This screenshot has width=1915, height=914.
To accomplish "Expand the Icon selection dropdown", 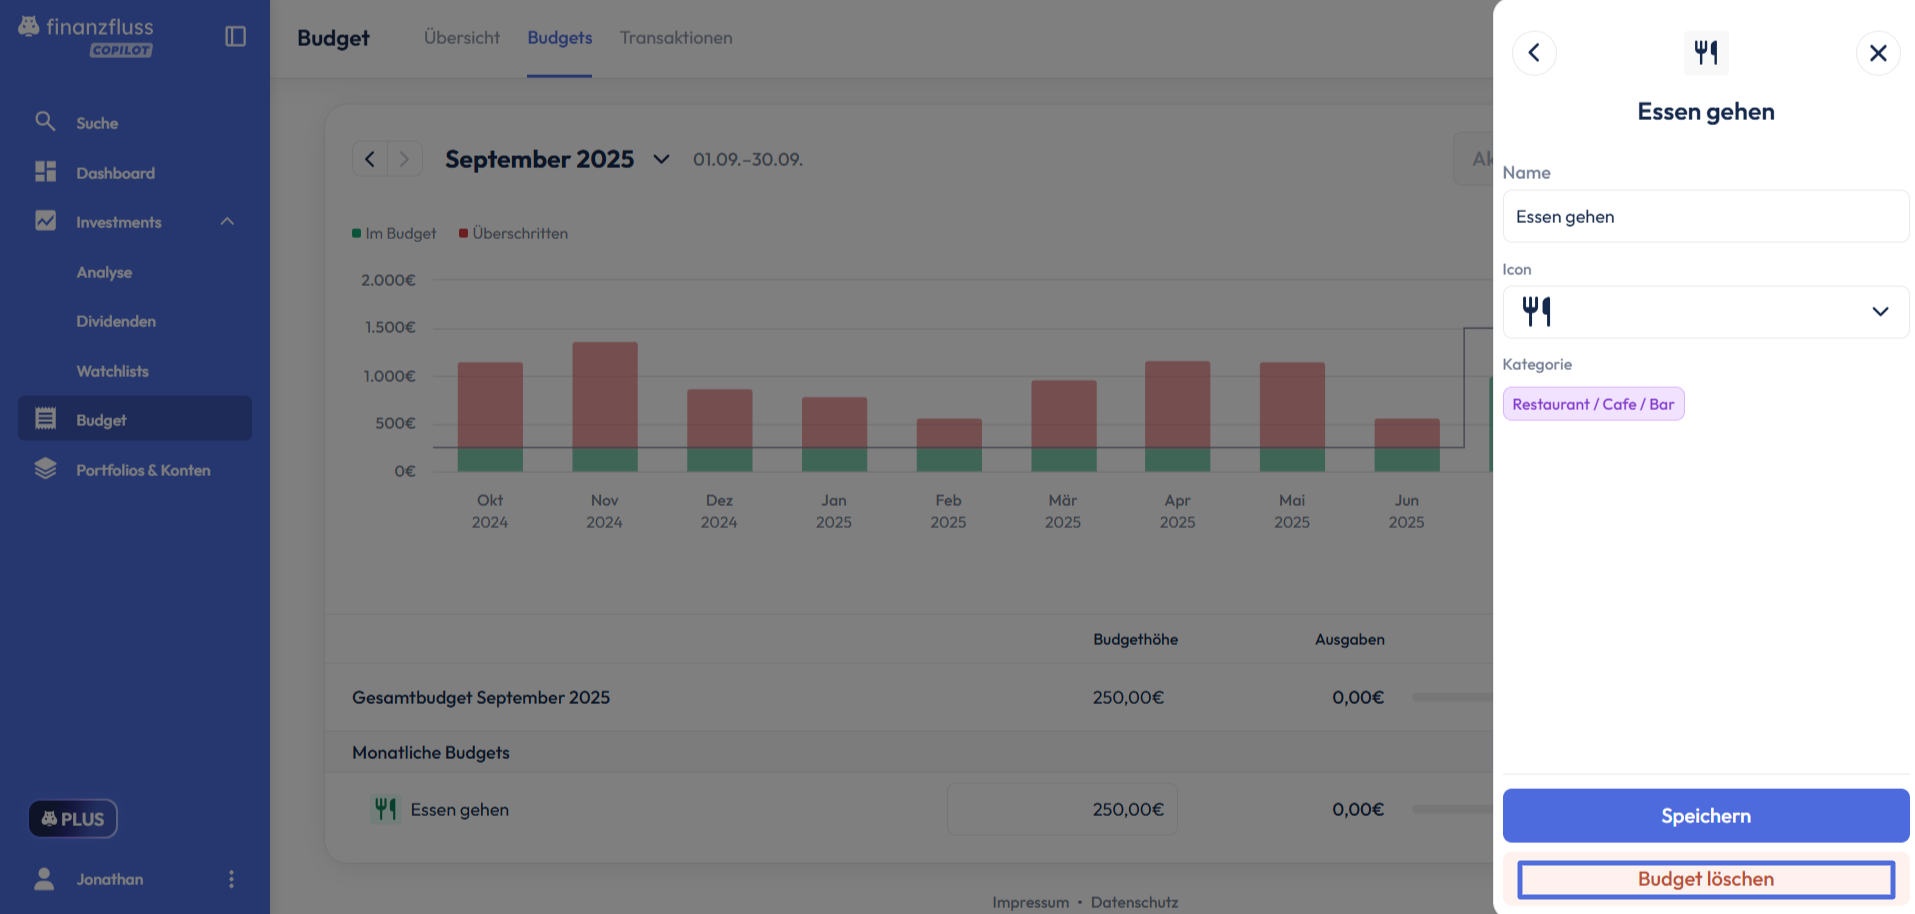I will pyautogui.click(x=1879, y=312).
